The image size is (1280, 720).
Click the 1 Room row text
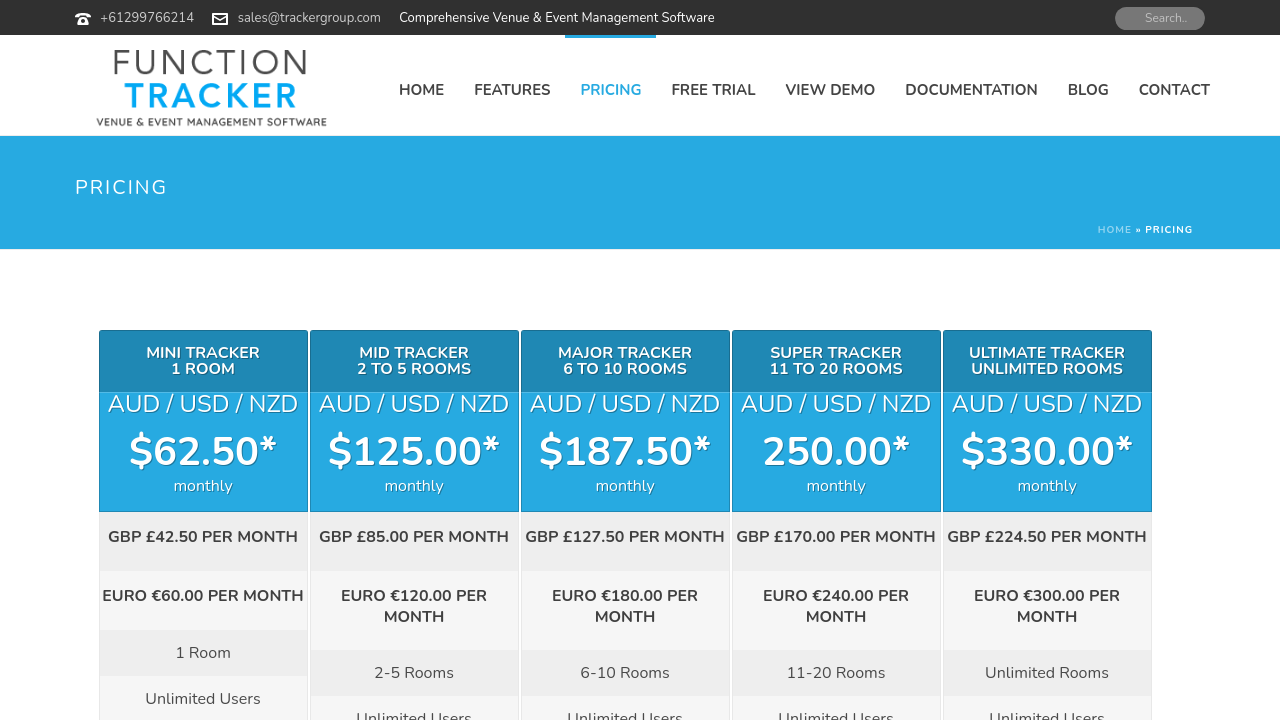tap(203, 653)
